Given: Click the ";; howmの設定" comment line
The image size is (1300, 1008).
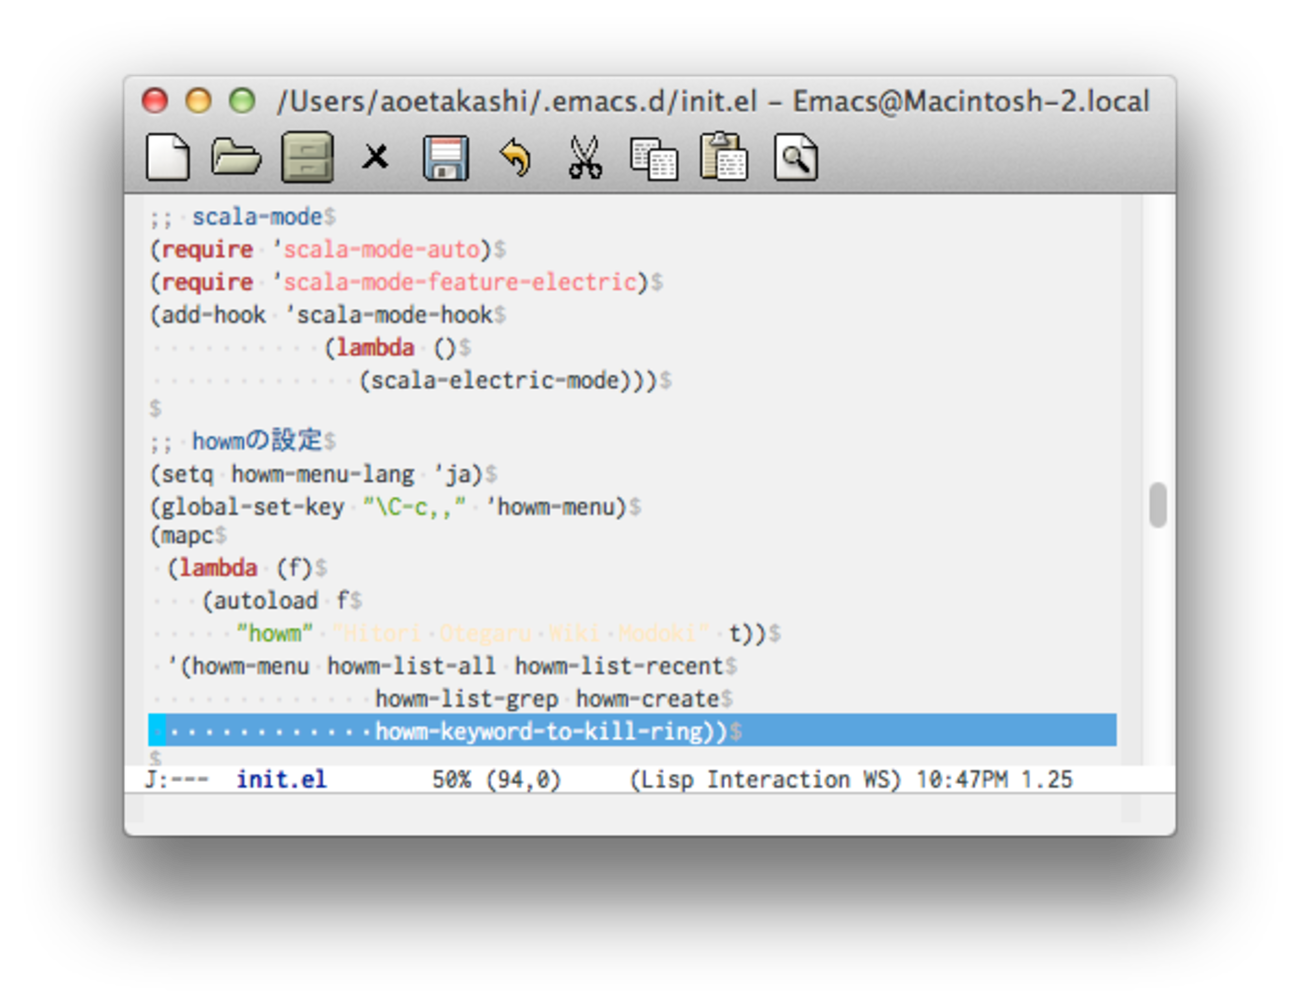Looking at the screenshot, I should (243, 440).
